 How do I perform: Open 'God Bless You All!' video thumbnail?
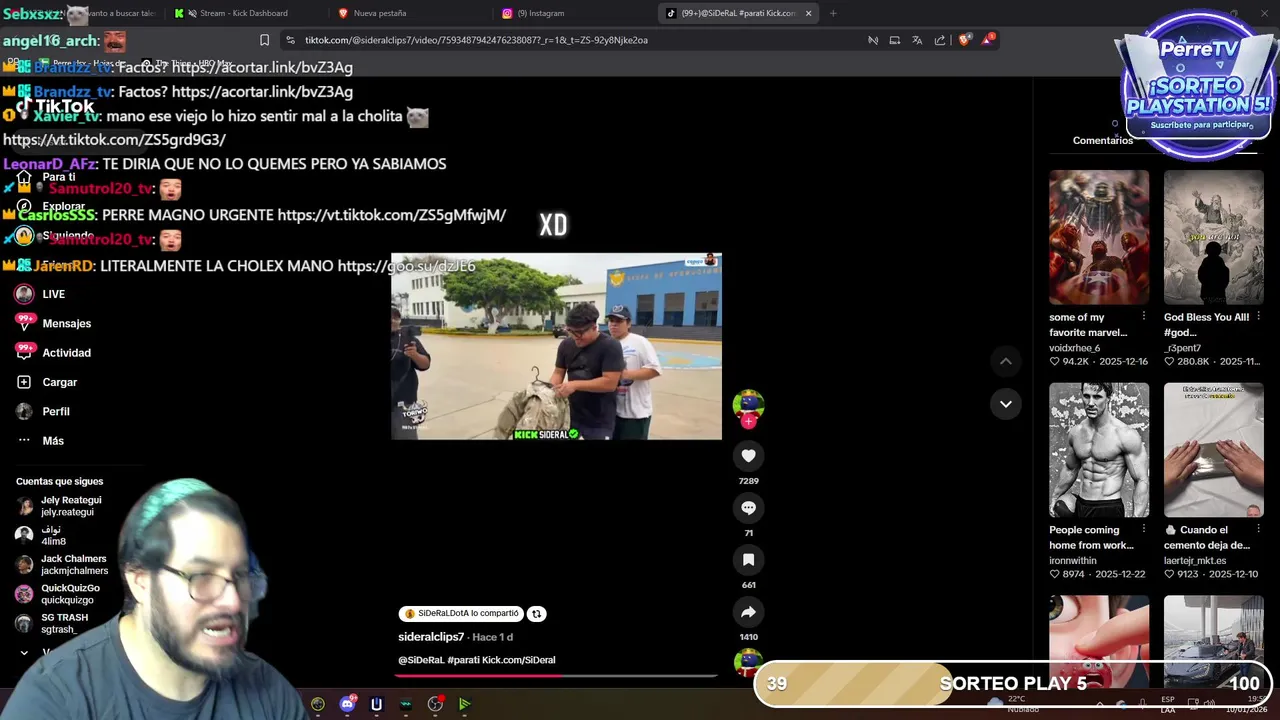(1213, 237)
